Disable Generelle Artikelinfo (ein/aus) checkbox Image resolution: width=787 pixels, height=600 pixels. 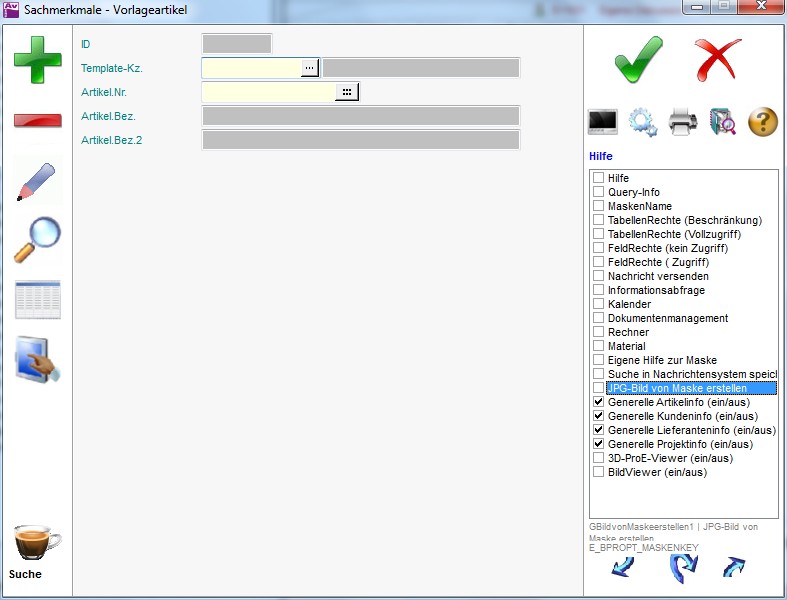pyautogui.click(x=598, y=402)
